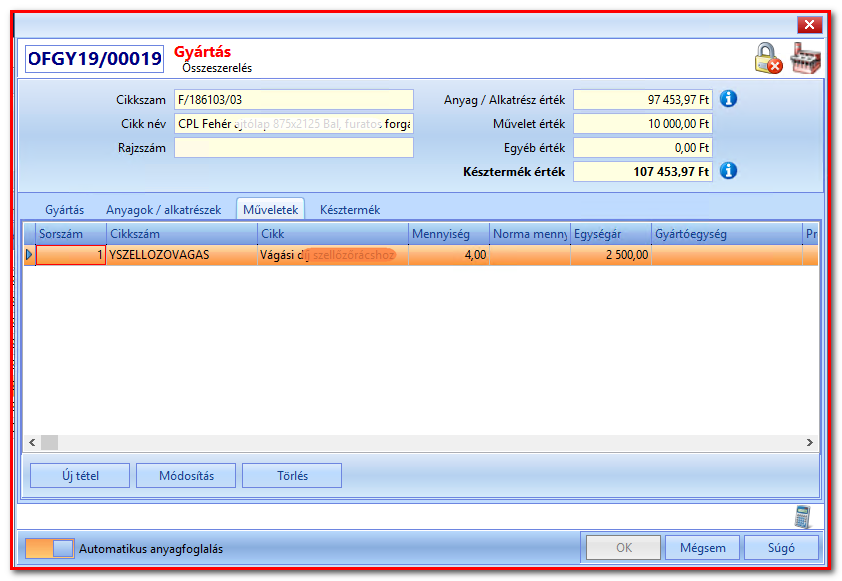The height and width of the screenshot is (581, 842).
Task: Open the calculator icon
Action: click(803, 517)
